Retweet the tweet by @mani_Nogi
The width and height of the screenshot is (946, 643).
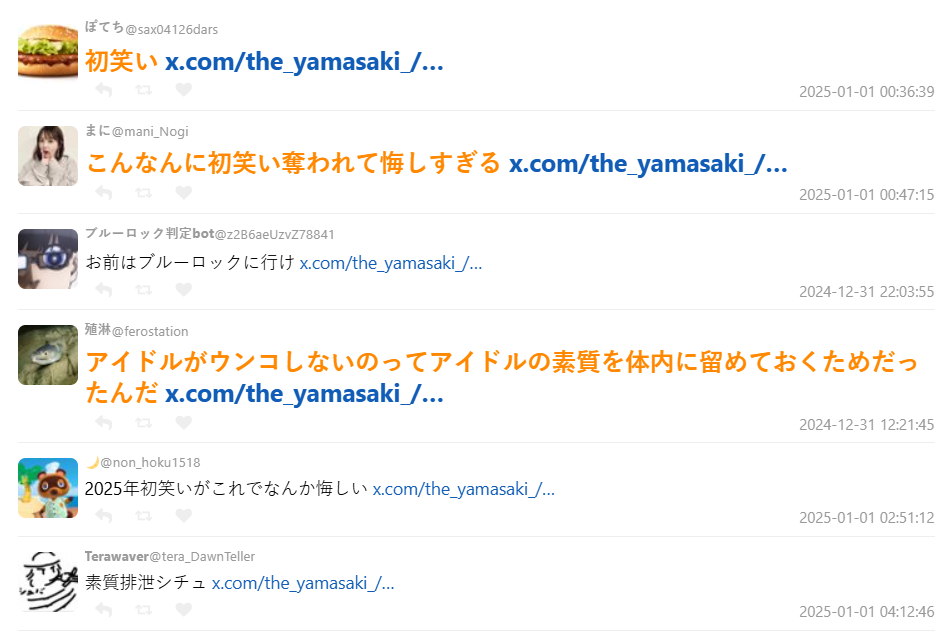pyautogui.click(x=144, y=193)
